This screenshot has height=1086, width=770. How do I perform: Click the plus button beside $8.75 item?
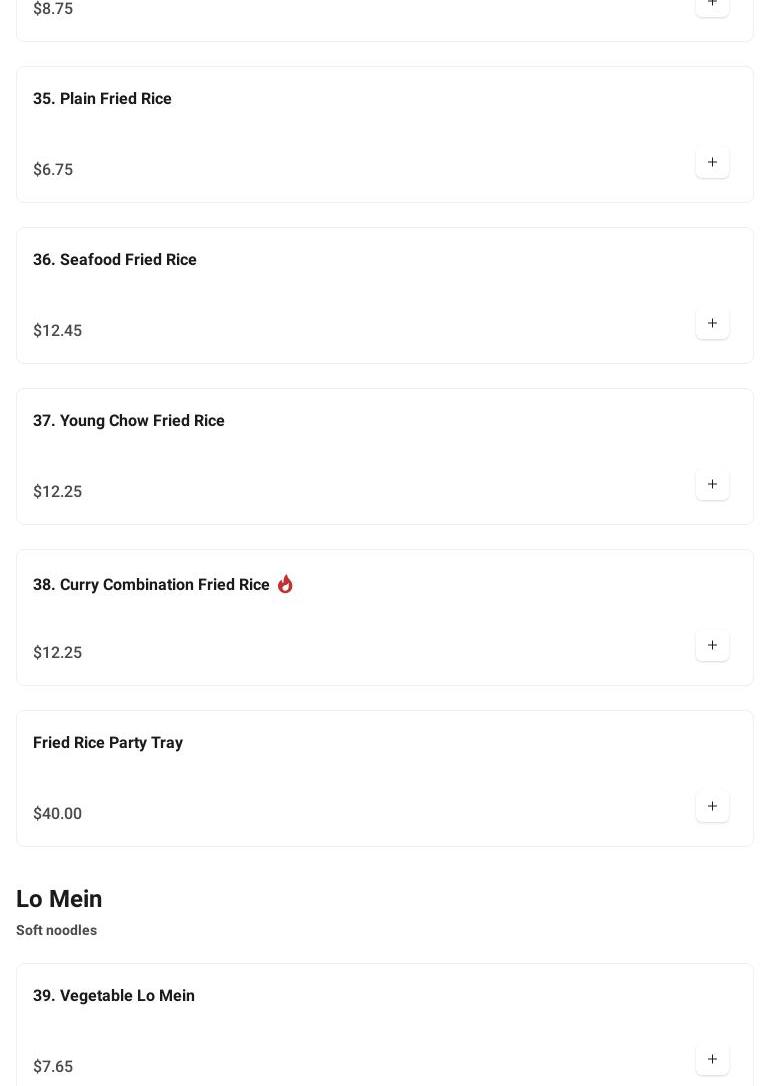click(712, 5)
